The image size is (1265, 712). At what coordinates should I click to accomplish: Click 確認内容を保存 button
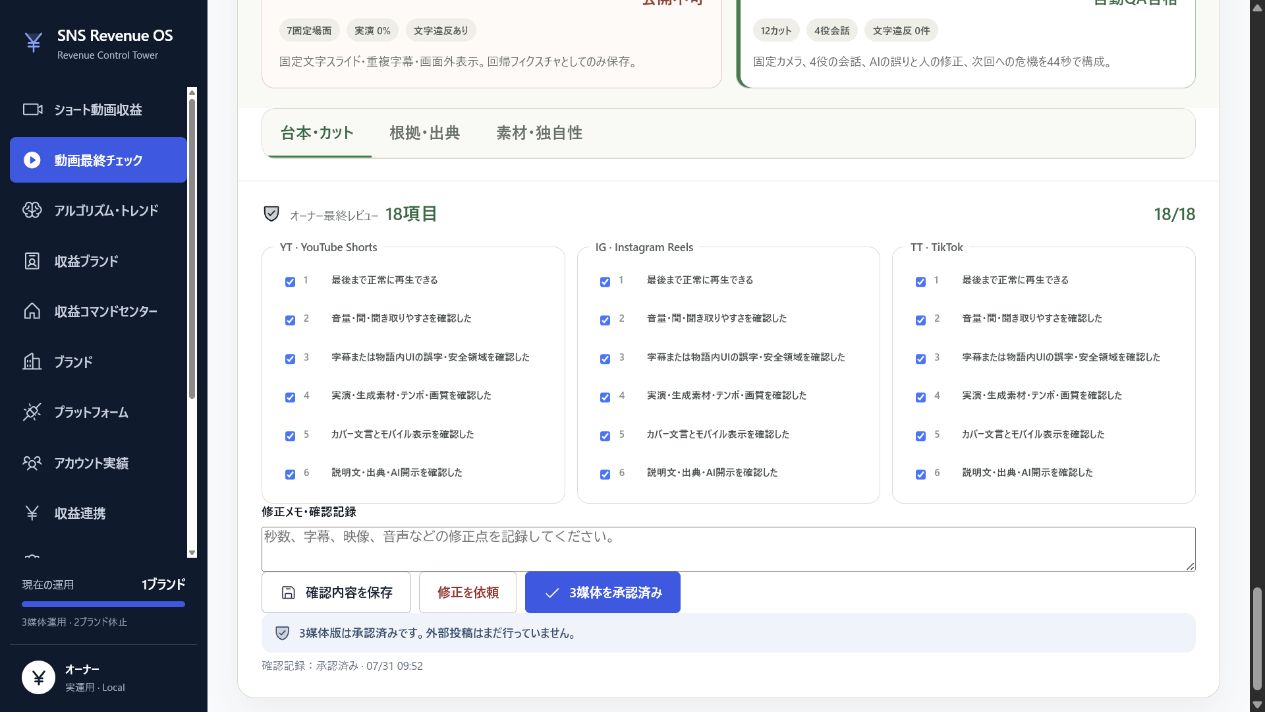pyautogui.click(x=336, y=592)
